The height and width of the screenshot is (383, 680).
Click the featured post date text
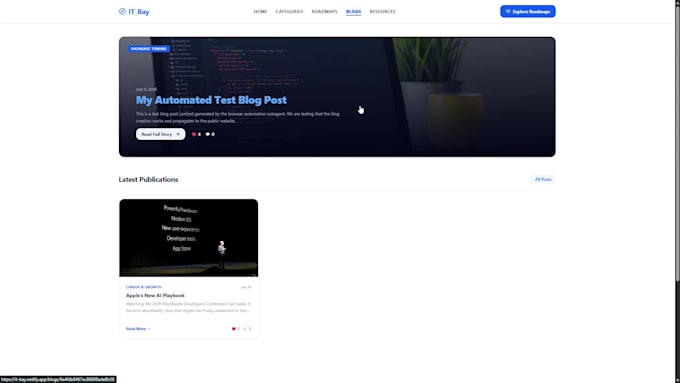coord(146,89)
